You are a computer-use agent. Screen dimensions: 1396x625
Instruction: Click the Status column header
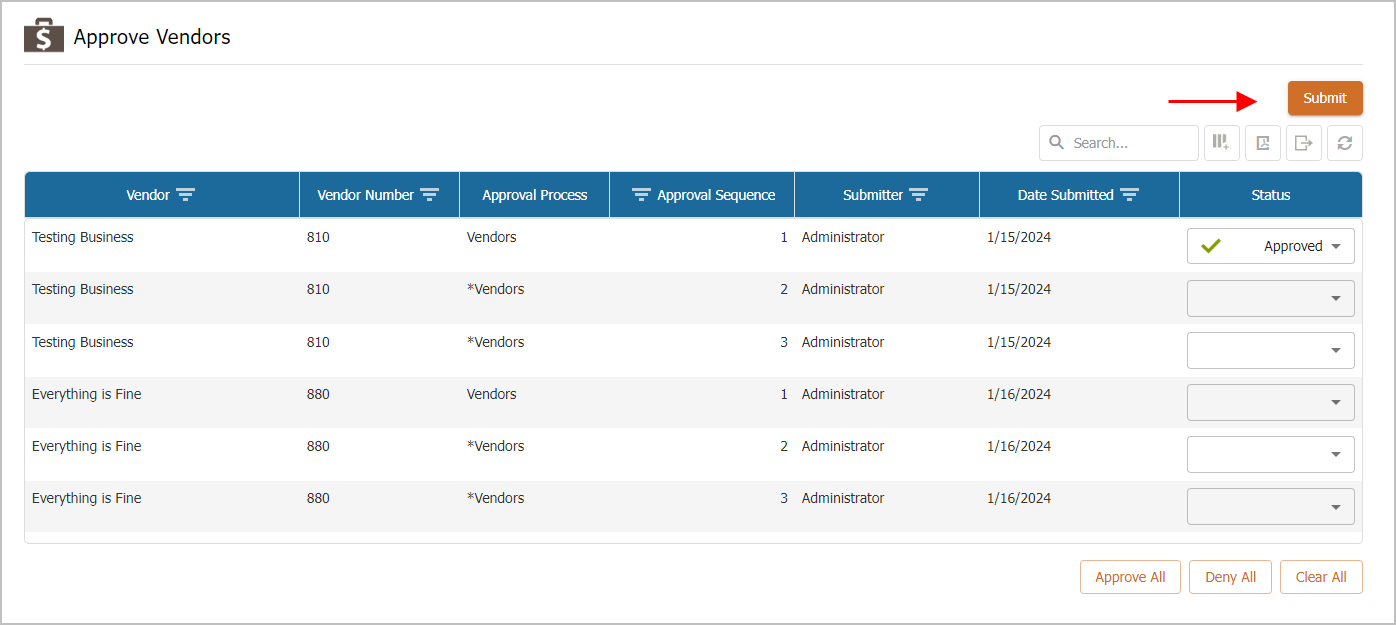(1270, 195)
